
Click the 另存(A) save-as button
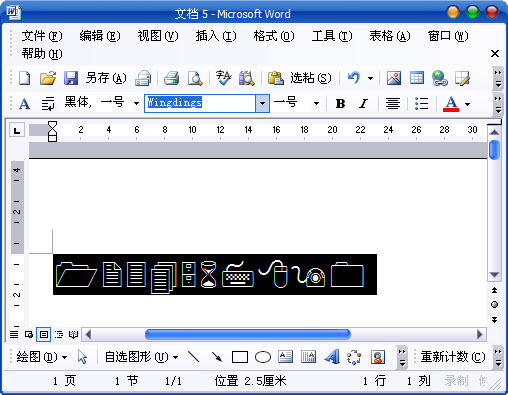pos(106,78)
